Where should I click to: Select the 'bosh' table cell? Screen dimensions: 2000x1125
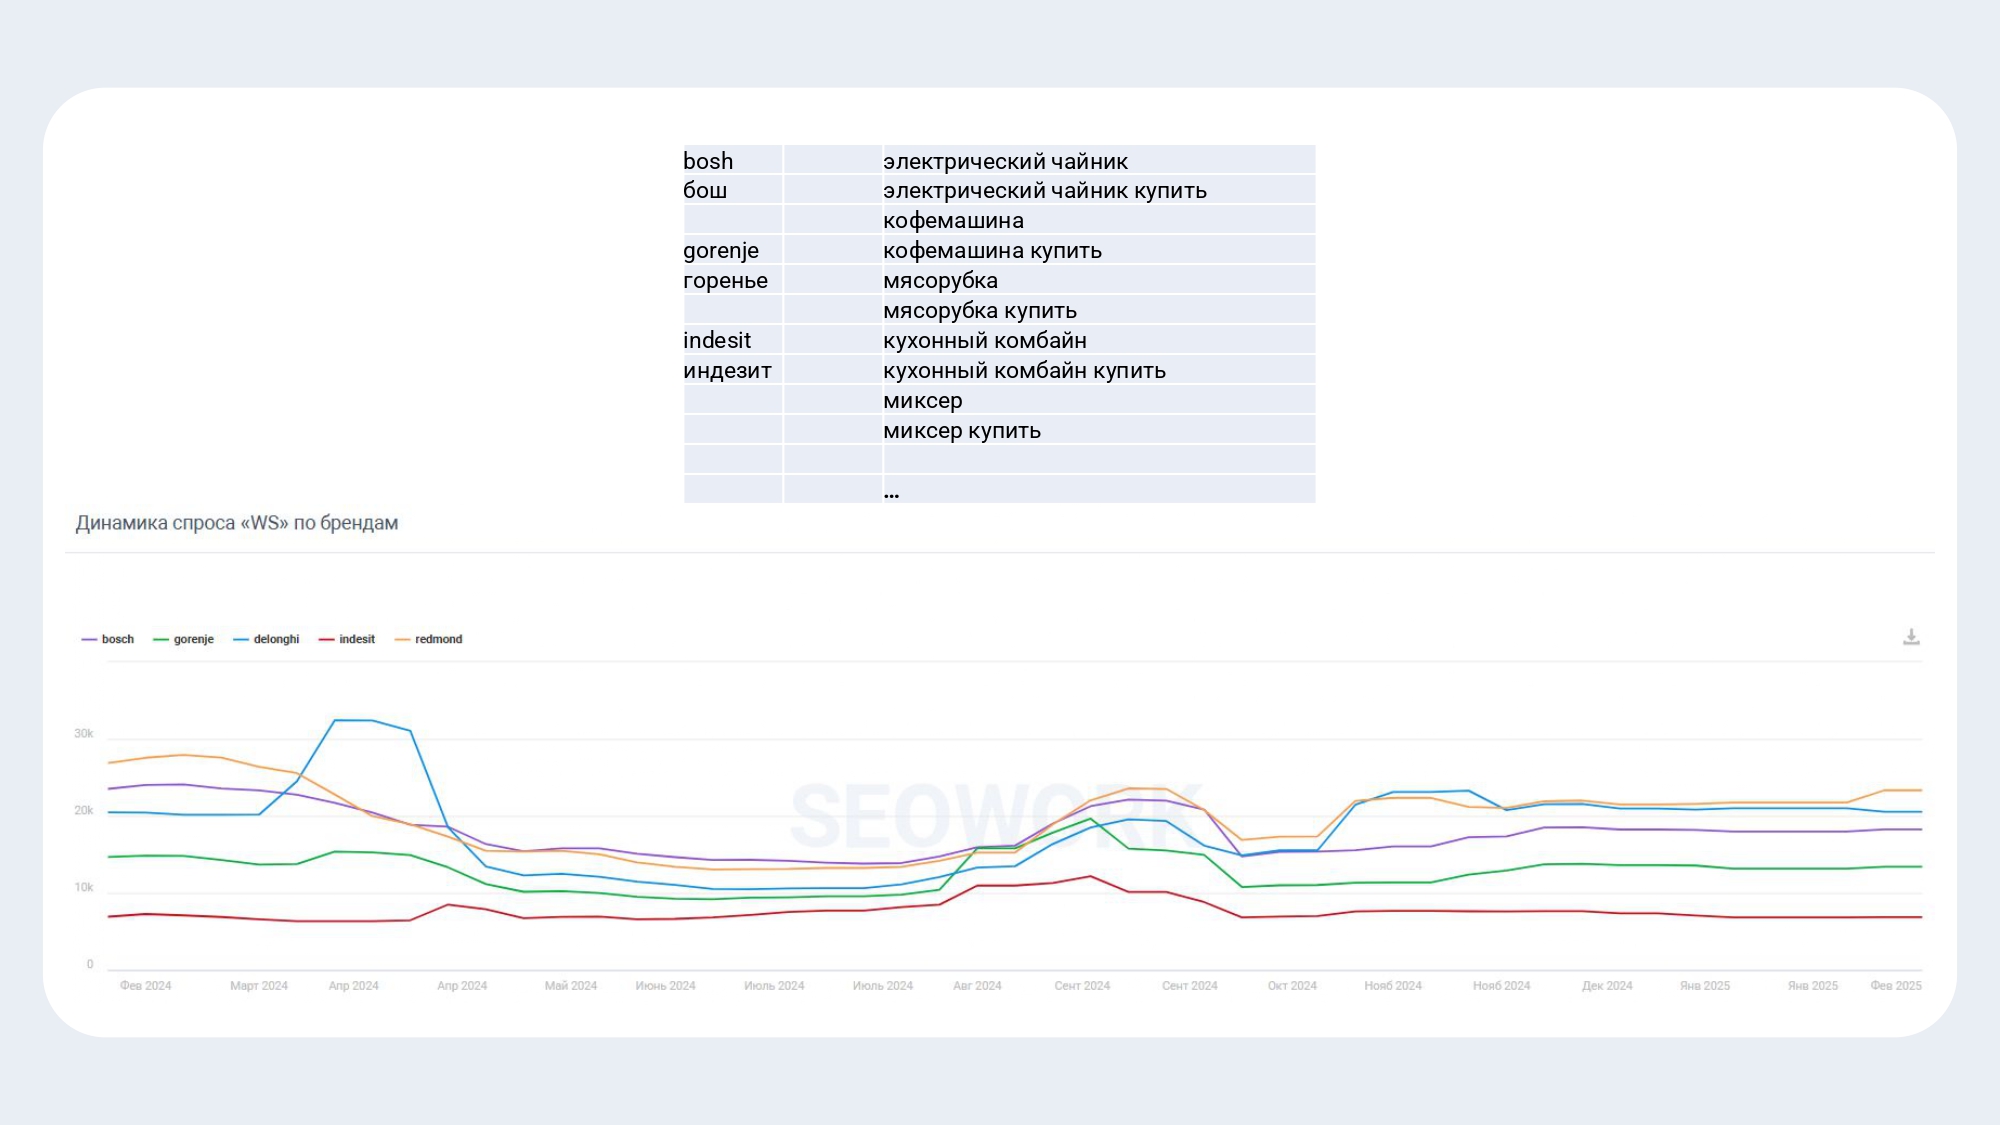(x=733, y=160)
